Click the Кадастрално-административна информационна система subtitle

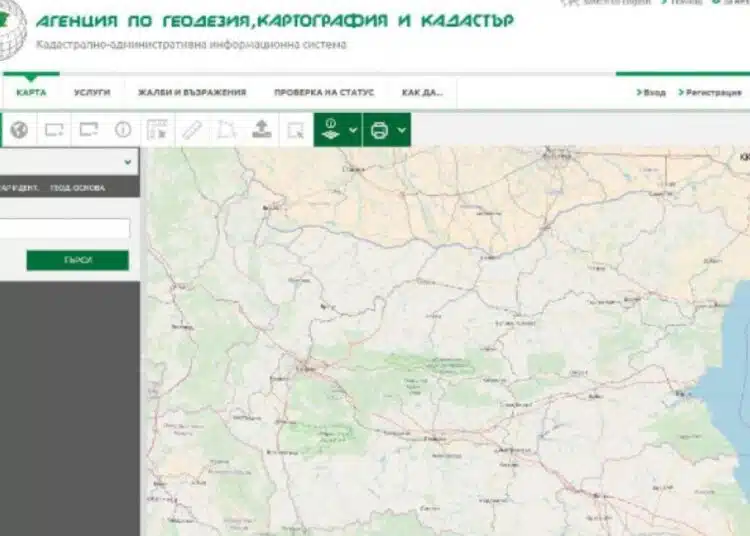191,44
